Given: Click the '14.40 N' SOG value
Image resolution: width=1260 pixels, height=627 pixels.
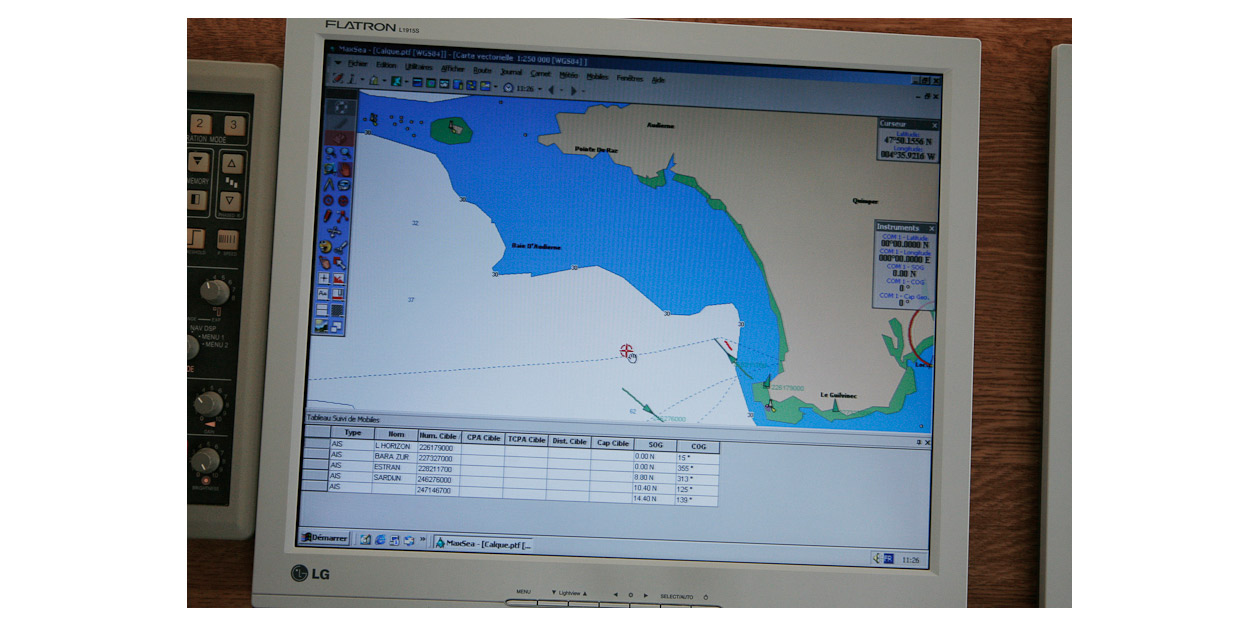Looking at the screenshot, I should tap(654, 498).
